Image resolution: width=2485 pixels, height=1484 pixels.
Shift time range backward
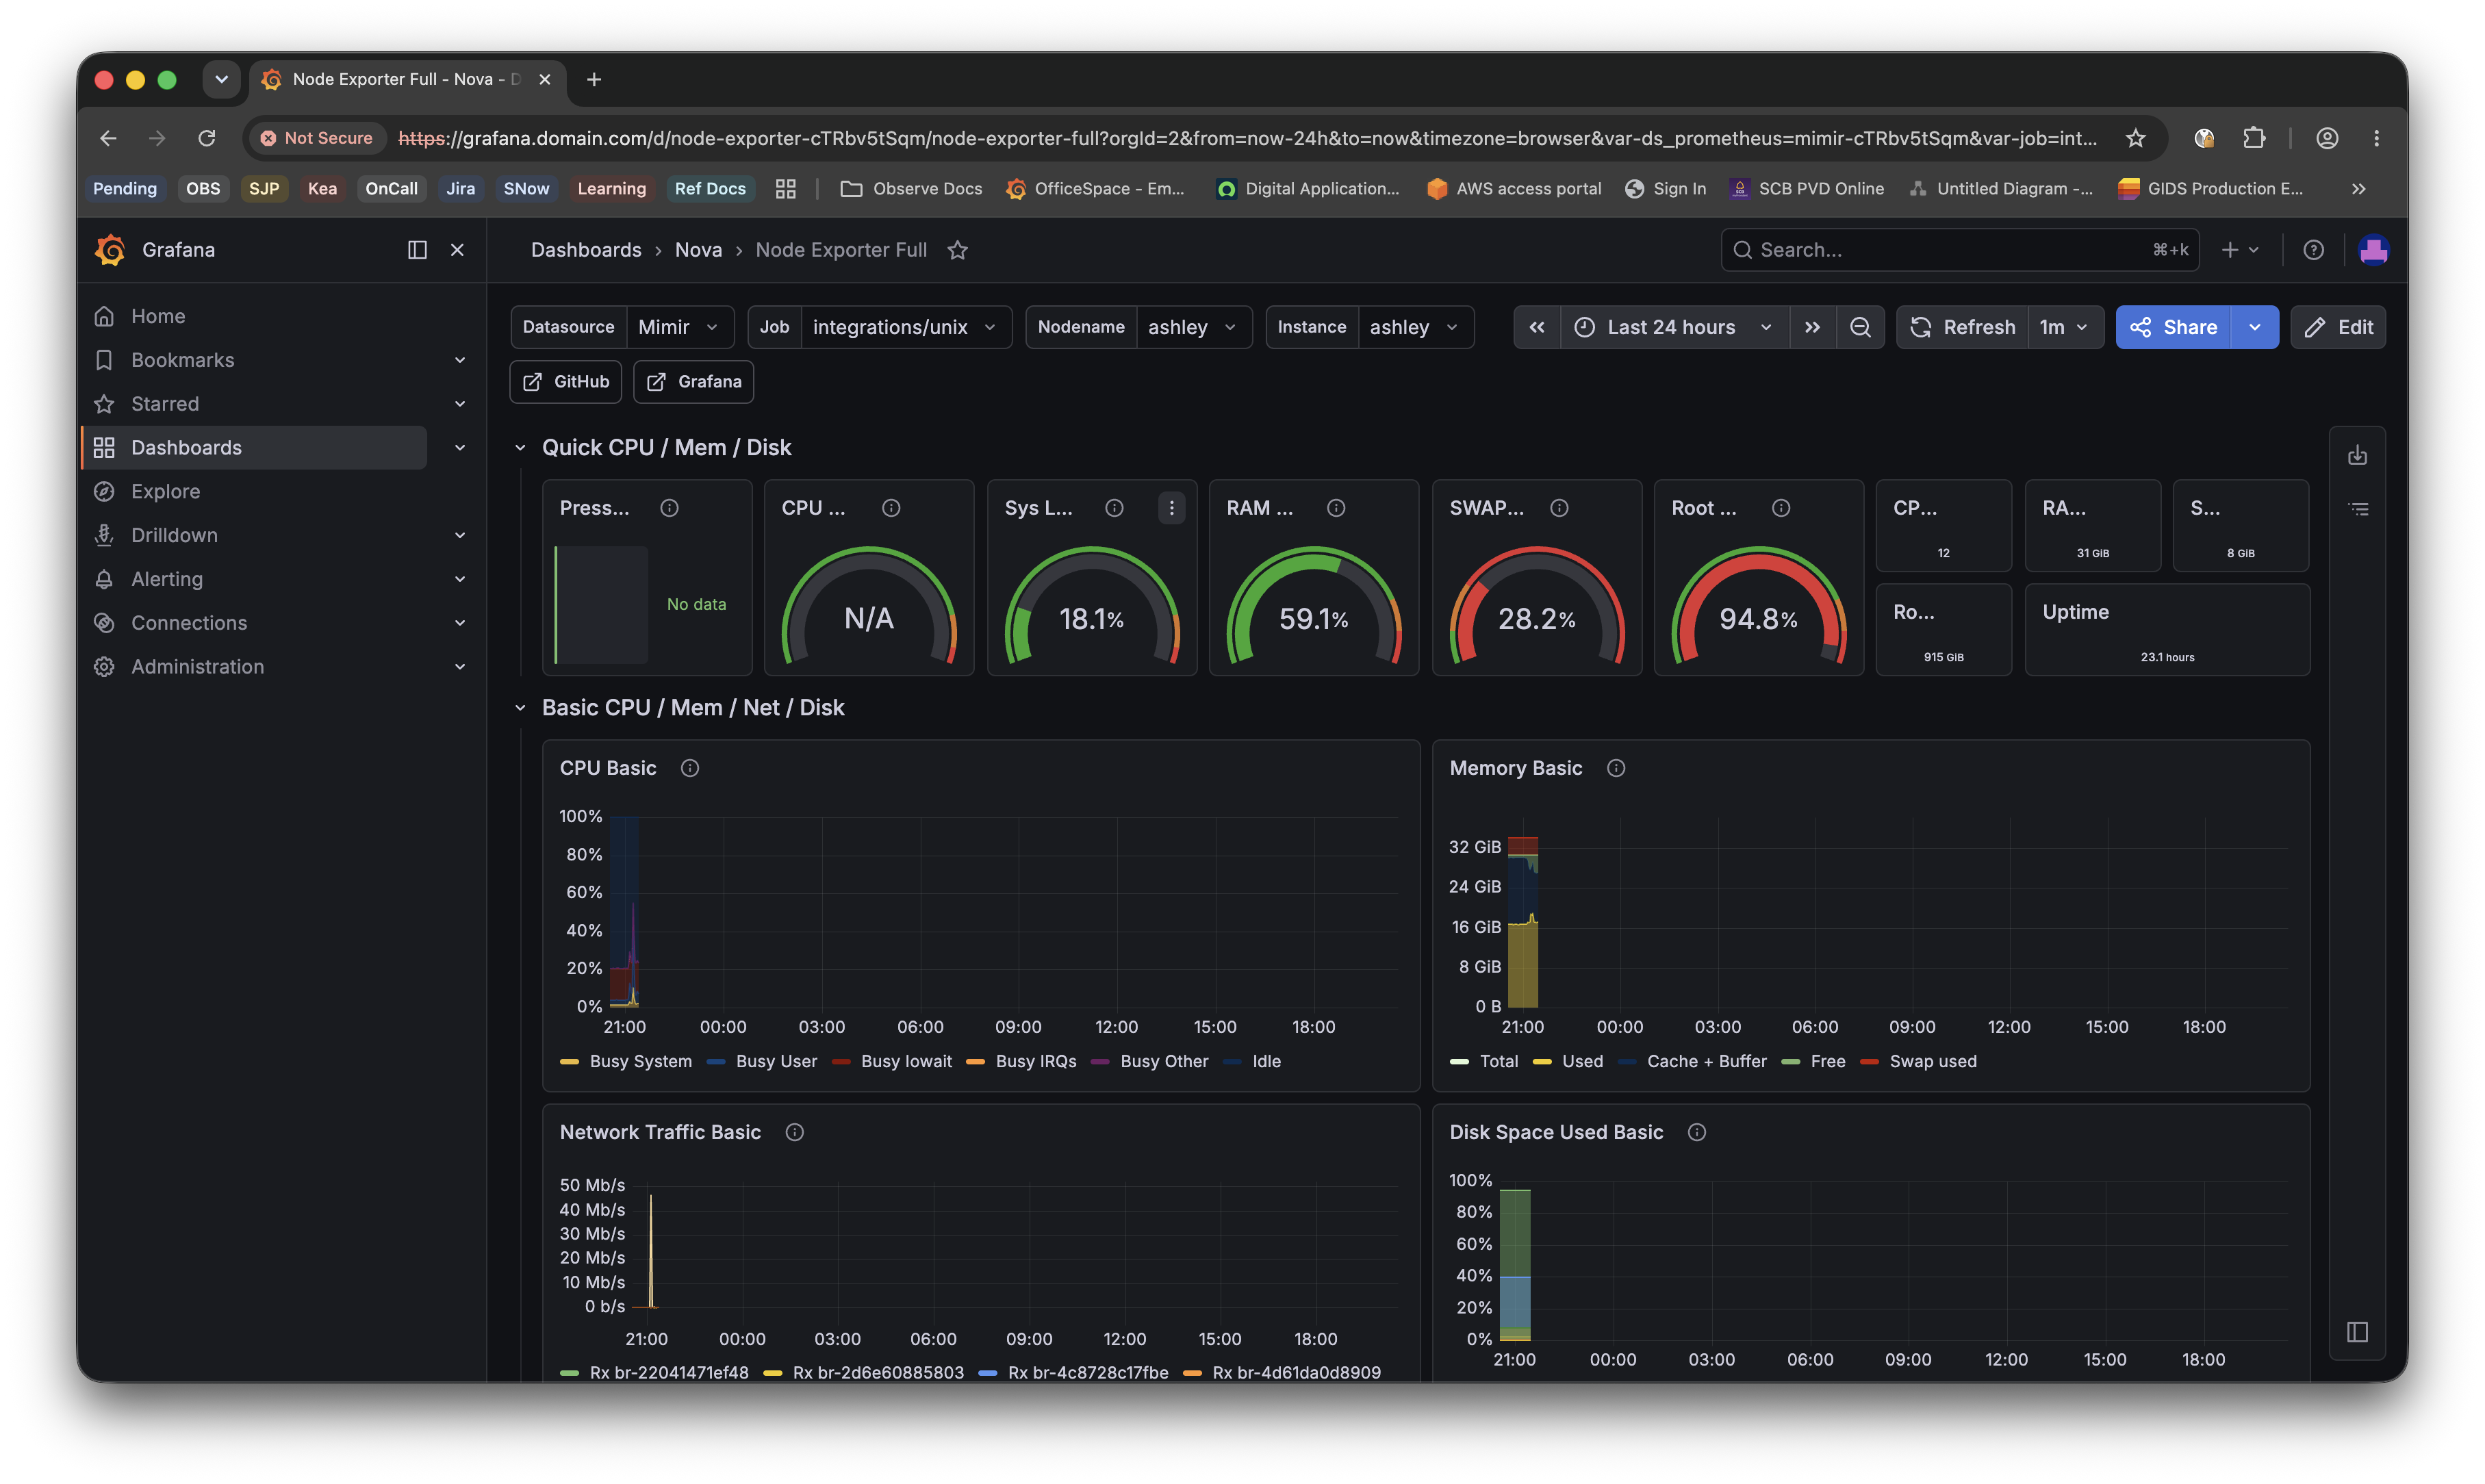[1536, 327]
